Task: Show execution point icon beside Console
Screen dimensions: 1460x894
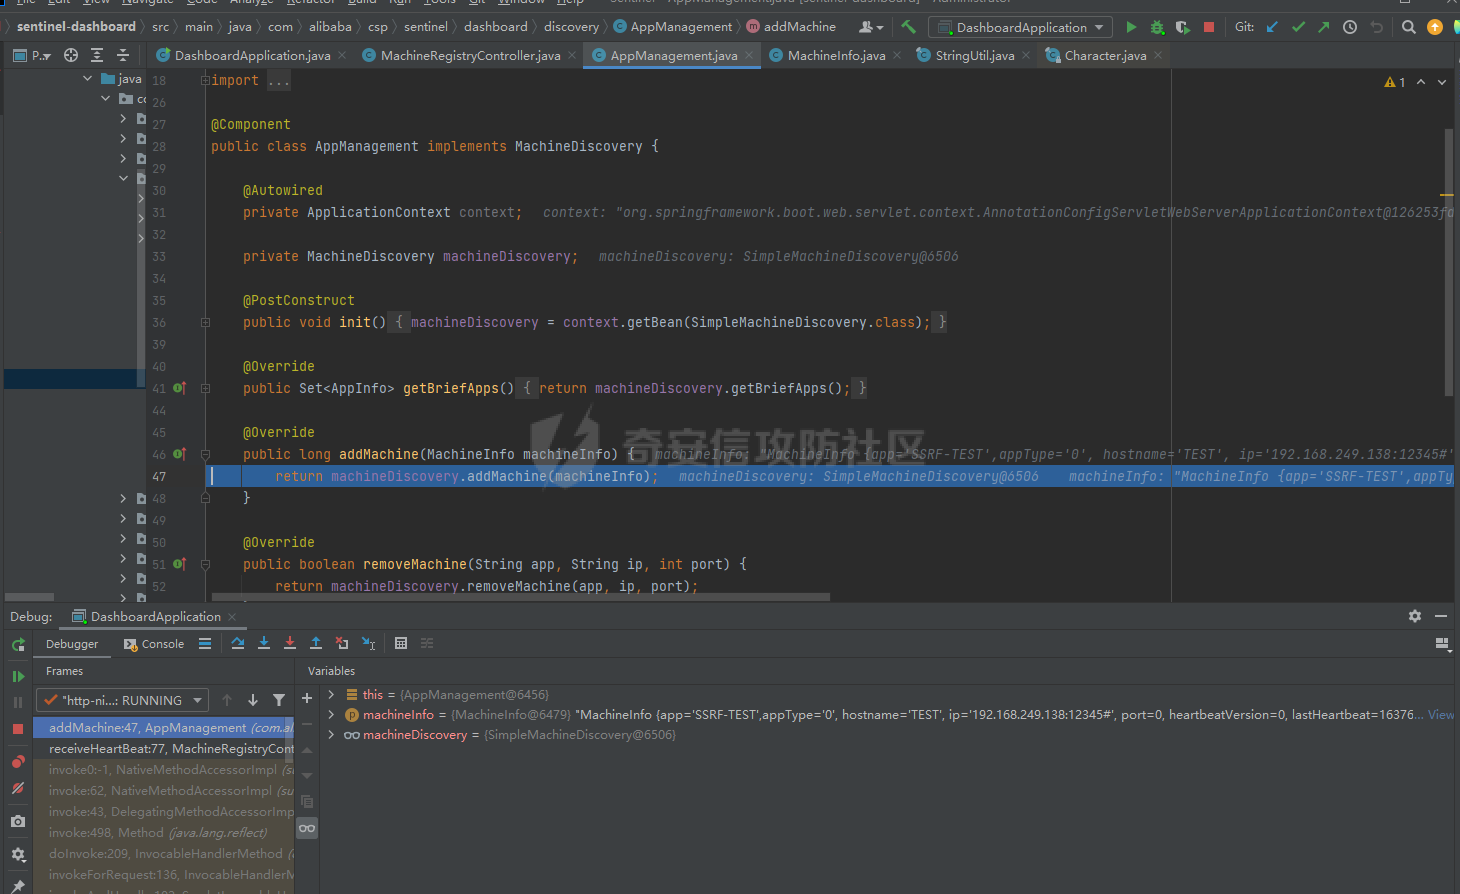Action: [205, 643]
